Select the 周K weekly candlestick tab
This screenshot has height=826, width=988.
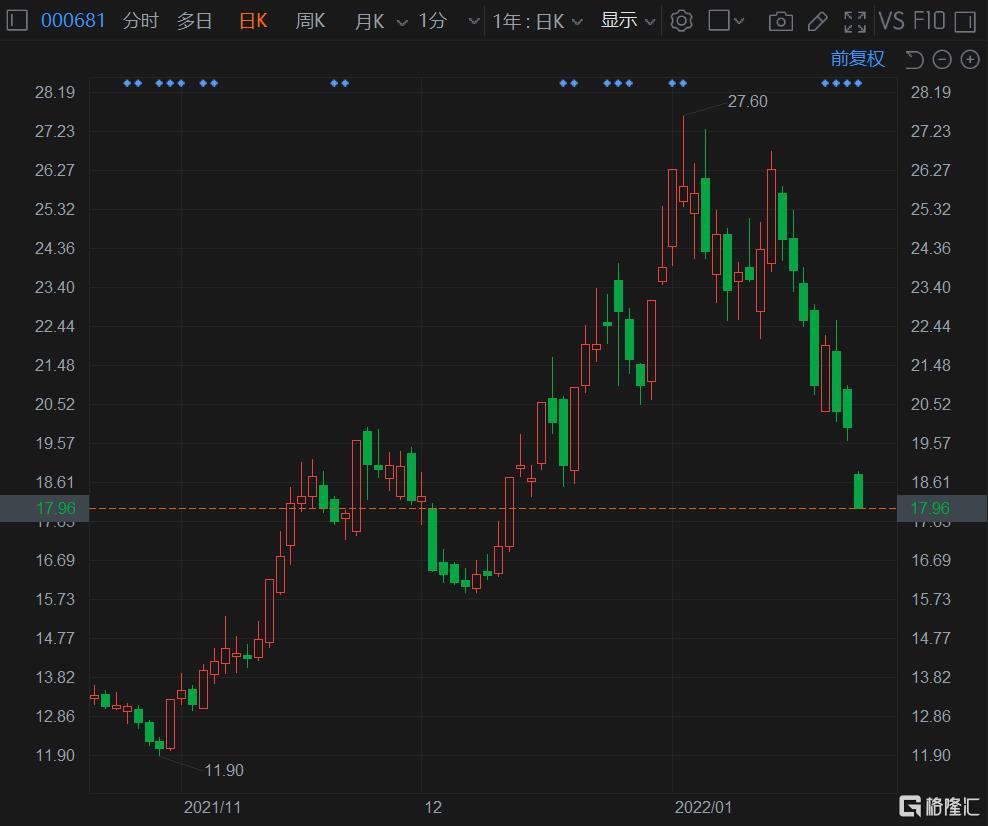[310, 21]
